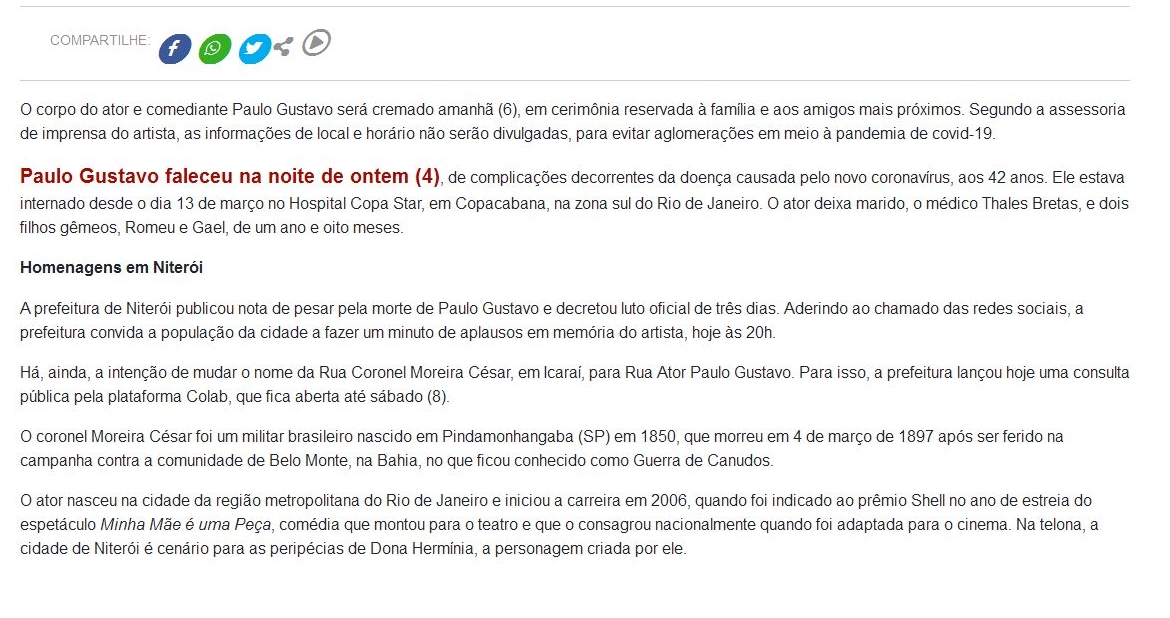This screenshot has width=1170, height=618.
Task: Click the 'COMPARTILHE:' label
Action: (100, 40)
